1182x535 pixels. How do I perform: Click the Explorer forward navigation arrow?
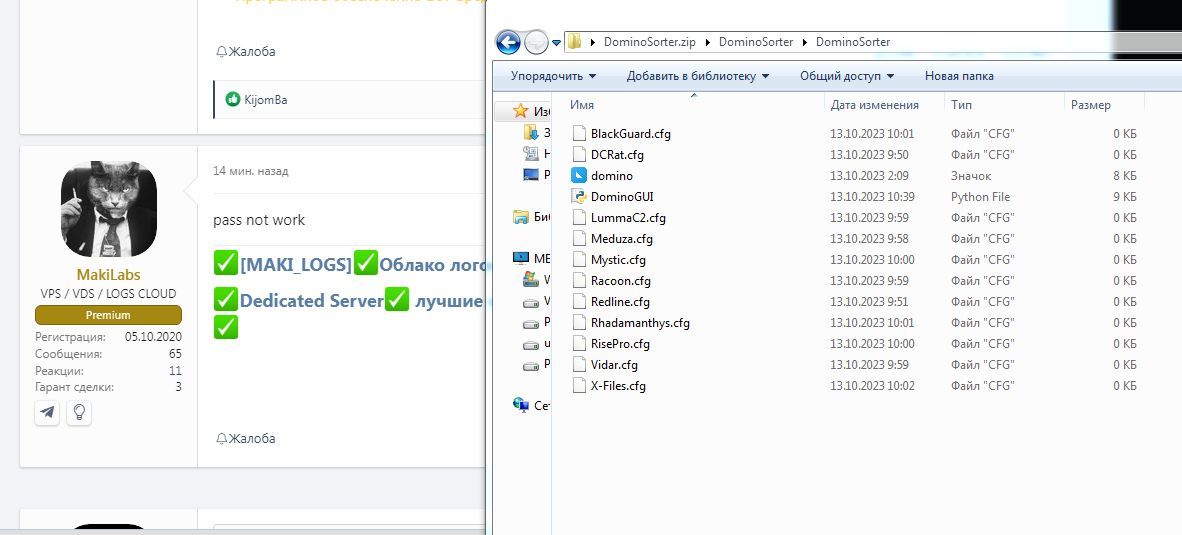tap(535, 42)
